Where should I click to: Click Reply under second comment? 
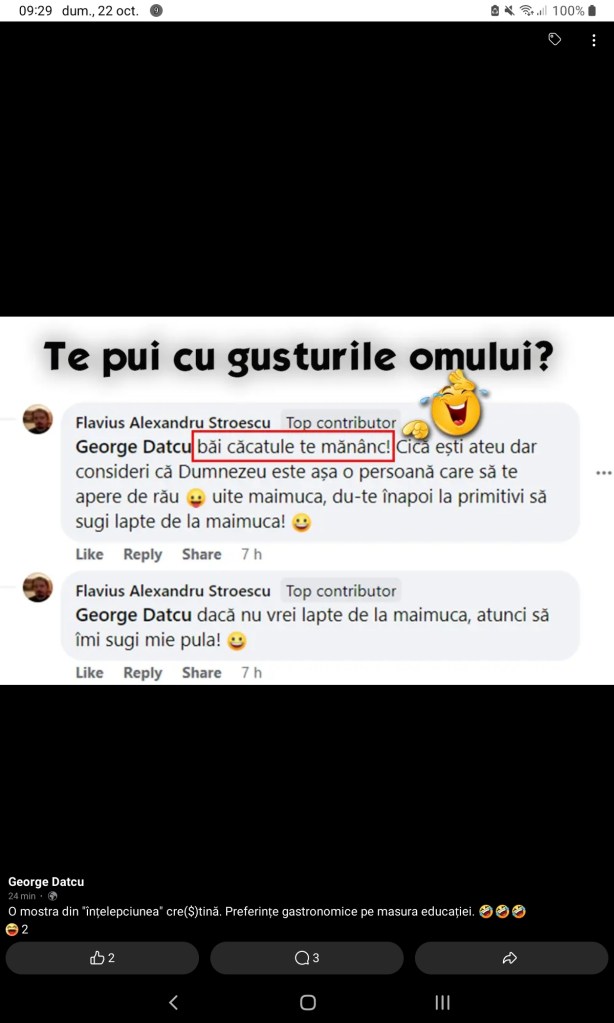click(143, 673)
